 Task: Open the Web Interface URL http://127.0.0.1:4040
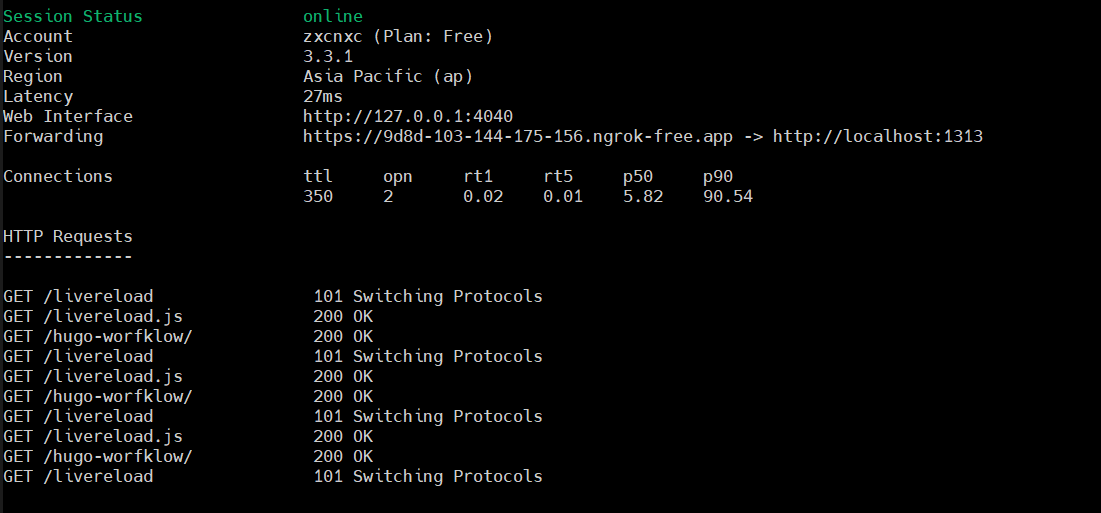[x=408, y=116]
